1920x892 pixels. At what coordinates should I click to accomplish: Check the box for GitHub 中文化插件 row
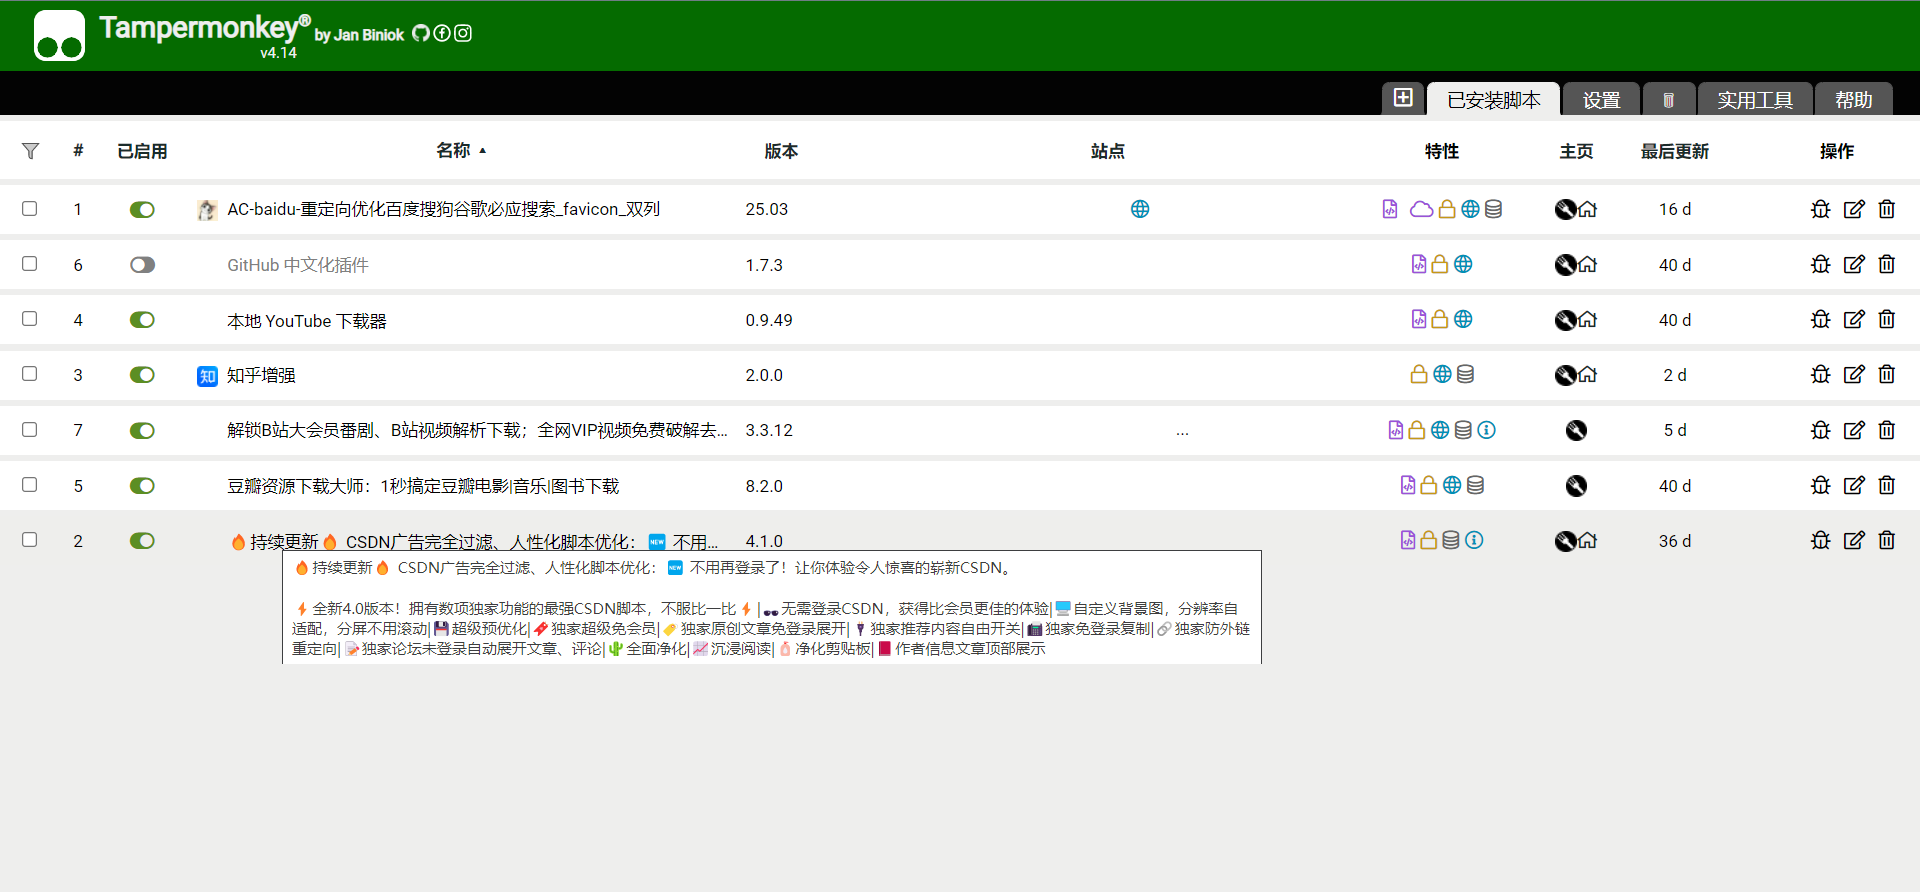click(x=30, y=263)
